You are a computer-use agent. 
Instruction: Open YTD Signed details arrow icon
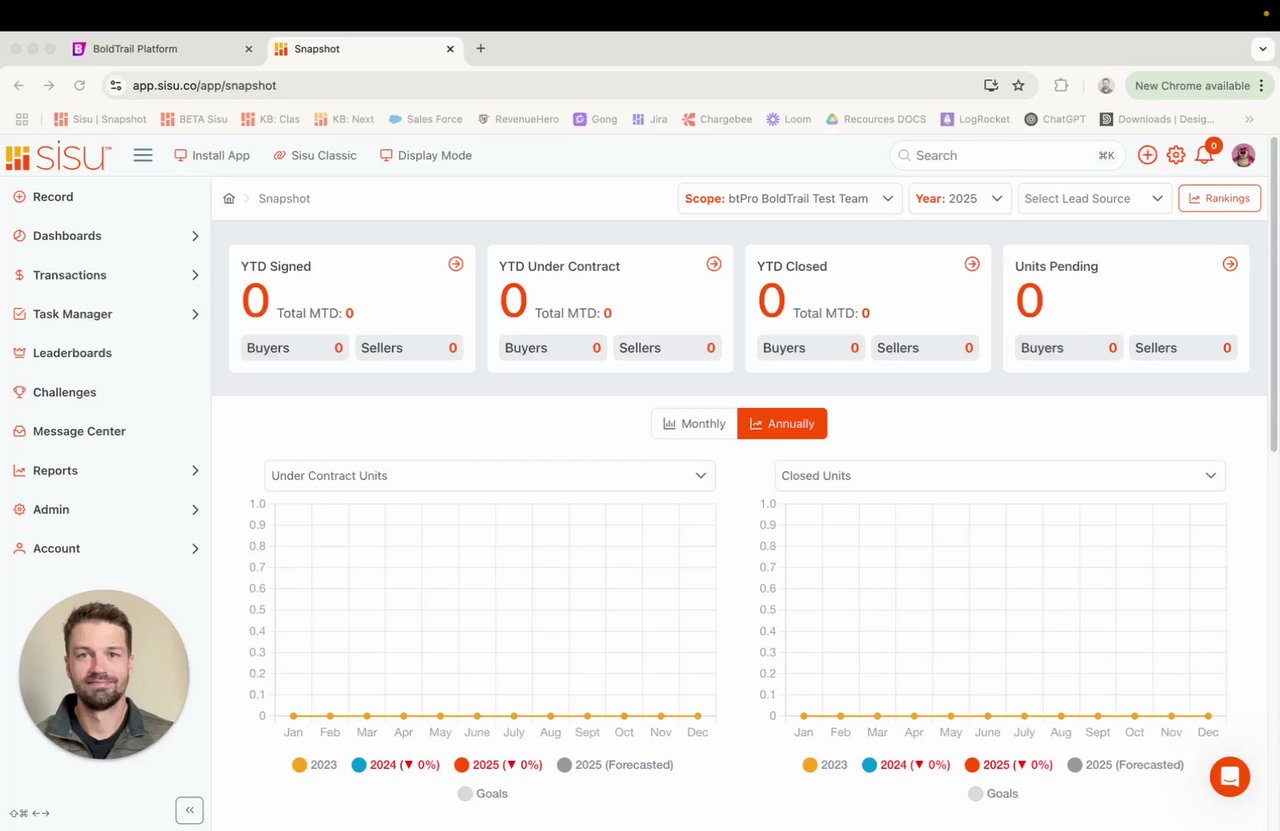coord(456,264)
